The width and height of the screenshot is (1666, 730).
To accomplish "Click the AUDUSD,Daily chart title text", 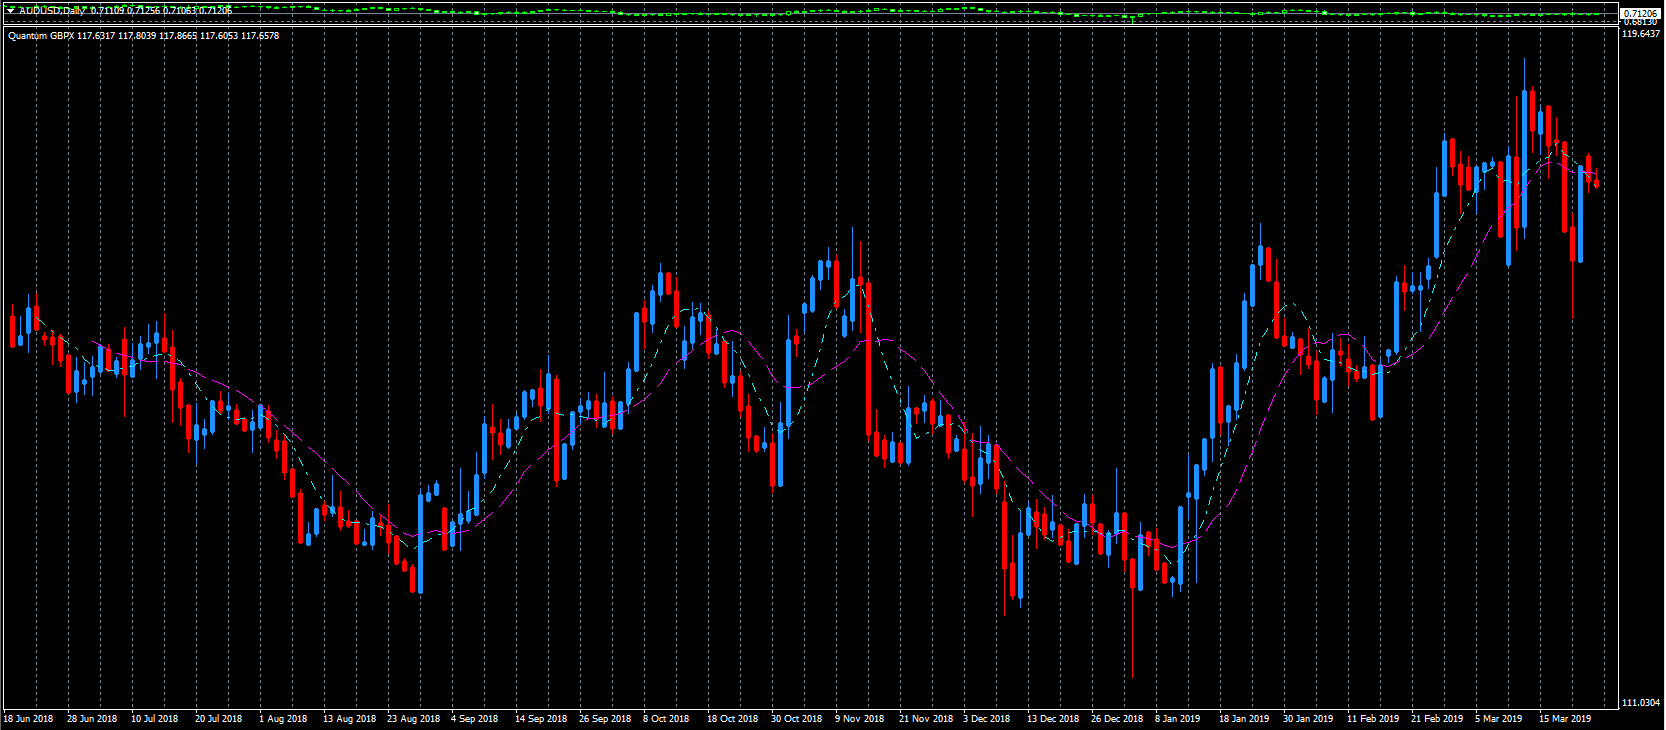I will pyautogui.click(x=52, y=10).
